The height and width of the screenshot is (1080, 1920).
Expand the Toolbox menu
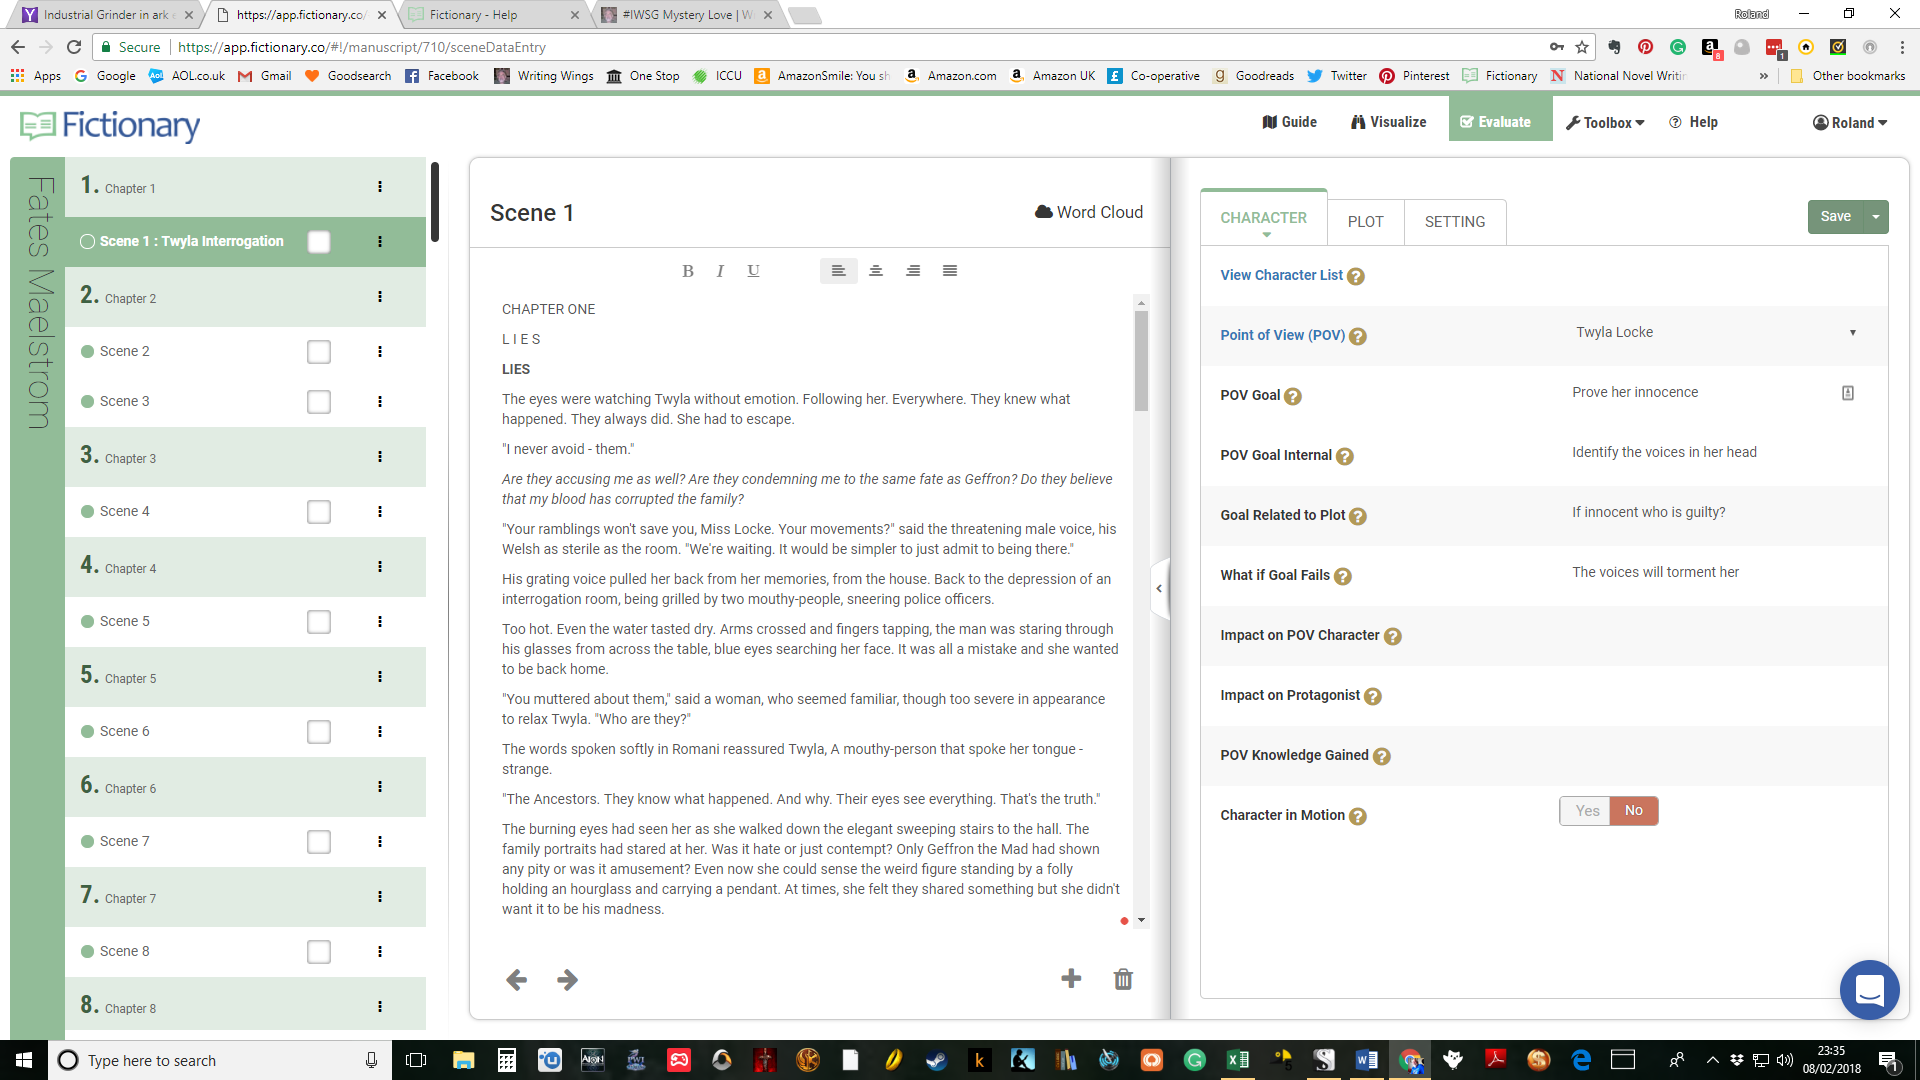click(x=1605, y=122)
